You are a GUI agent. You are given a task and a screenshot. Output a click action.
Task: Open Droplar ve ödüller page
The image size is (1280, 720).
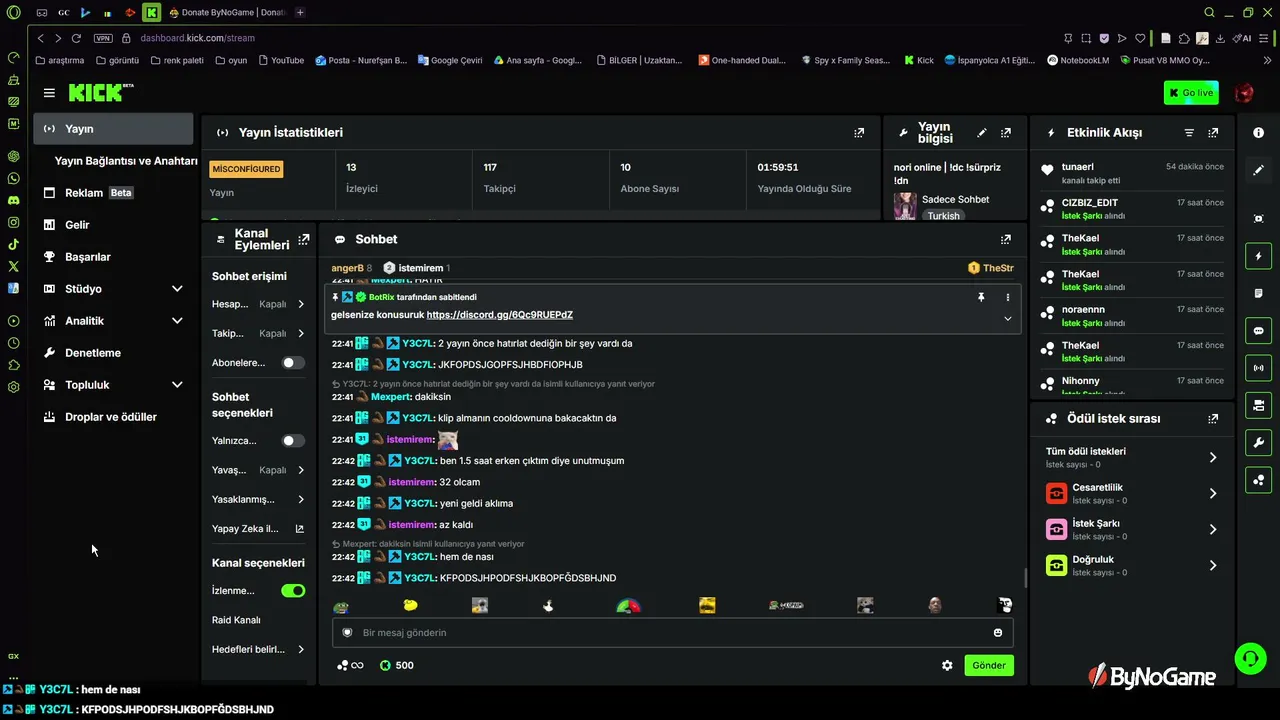pyautogui.click(x=113, y=417)
